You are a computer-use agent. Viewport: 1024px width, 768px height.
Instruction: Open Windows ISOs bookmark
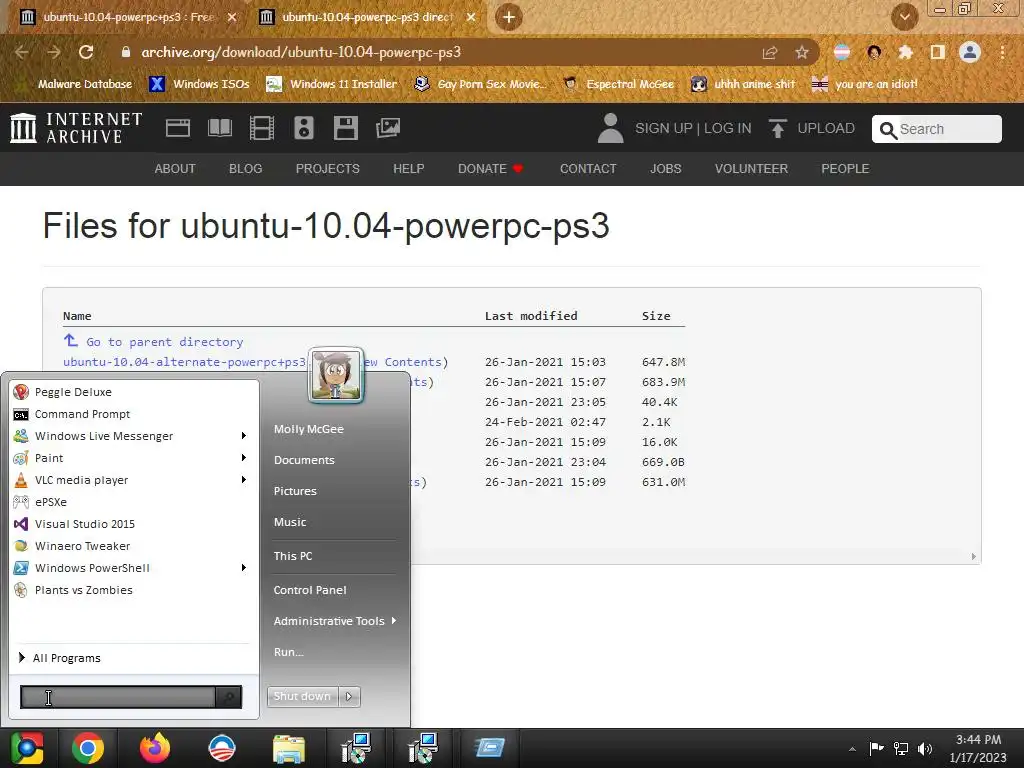coord(200,84)
